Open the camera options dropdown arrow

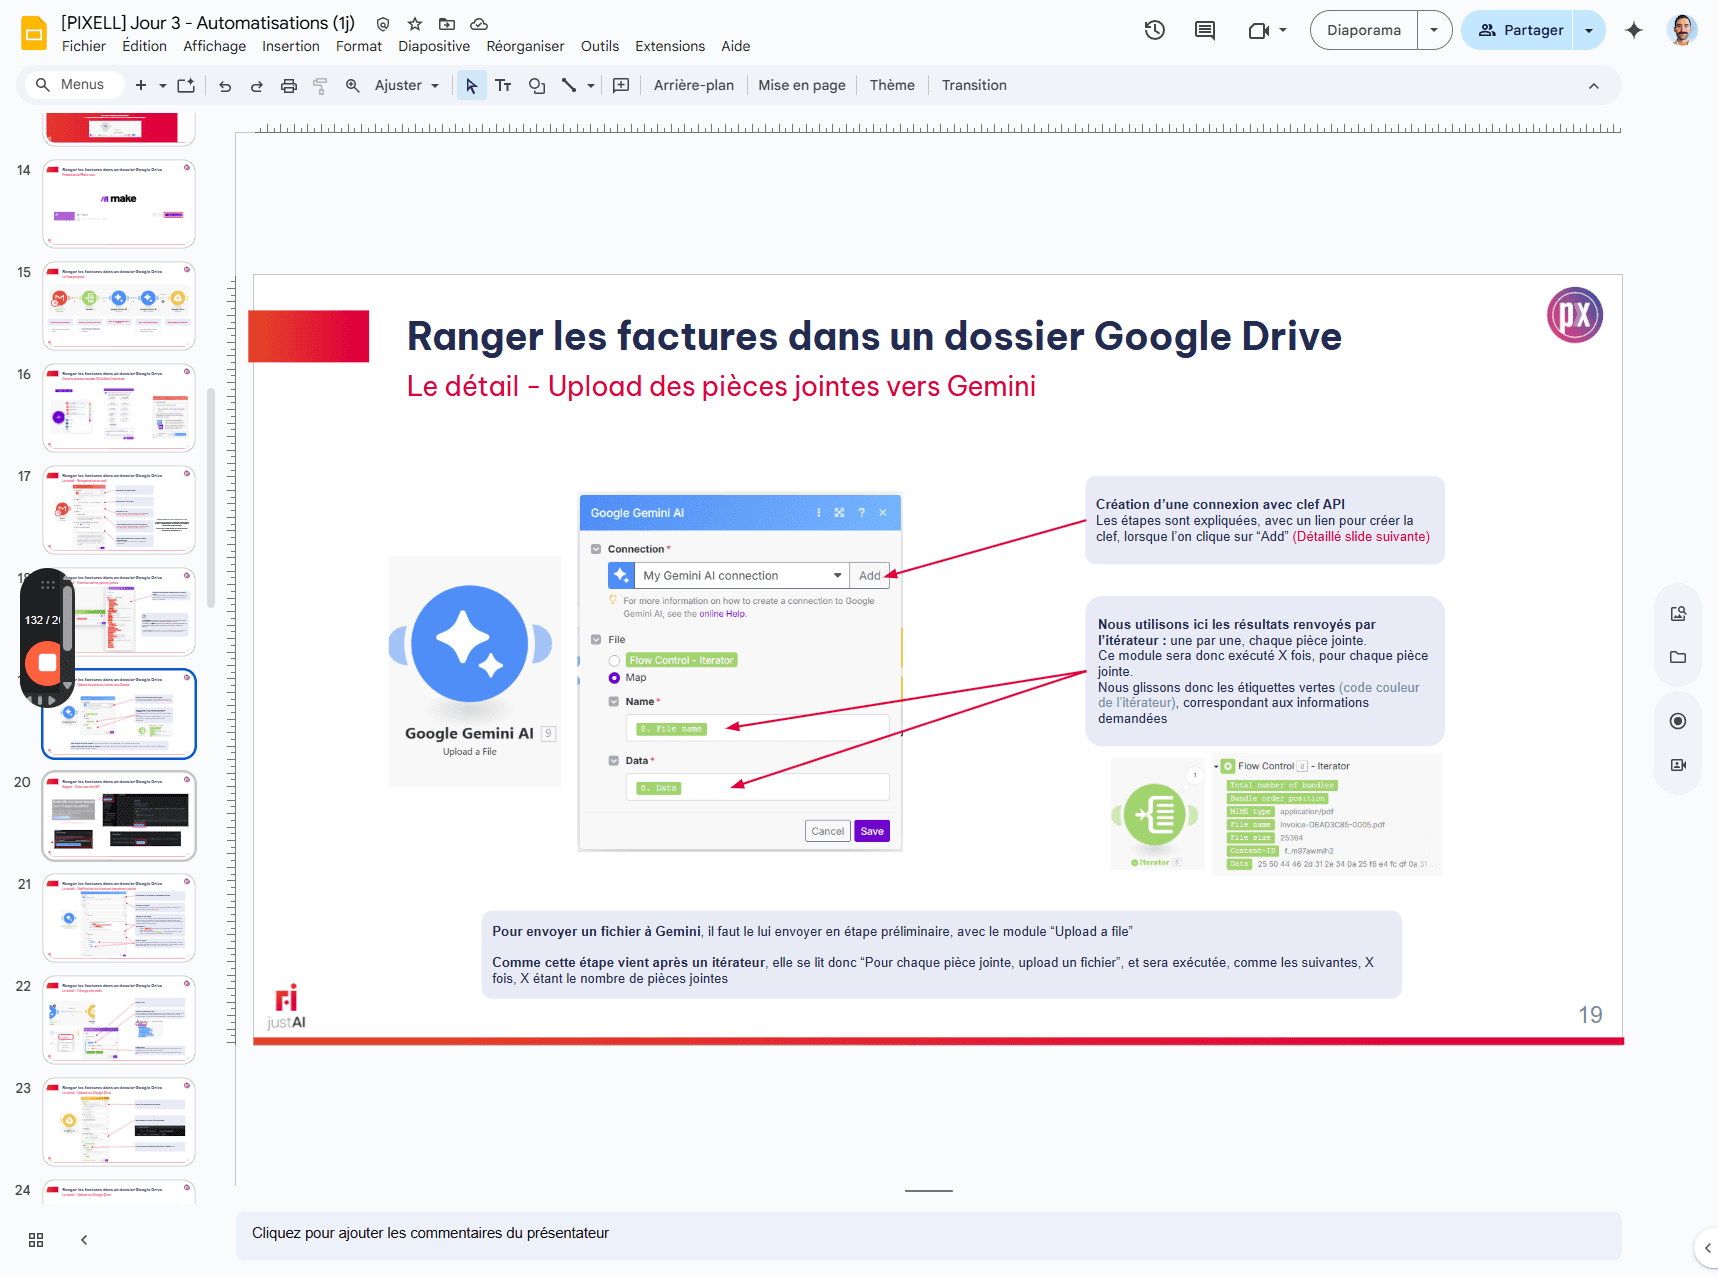coord(1283,31)
